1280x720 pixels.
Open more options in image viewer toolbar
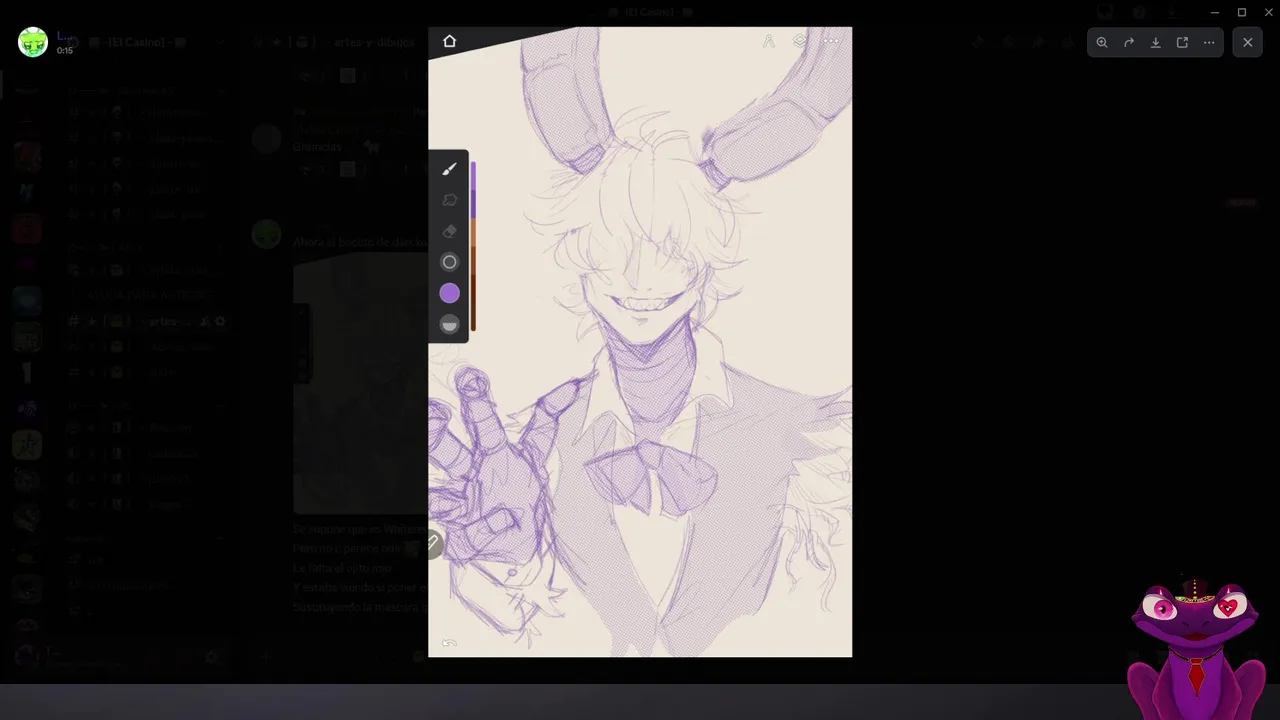point(1209,43)
